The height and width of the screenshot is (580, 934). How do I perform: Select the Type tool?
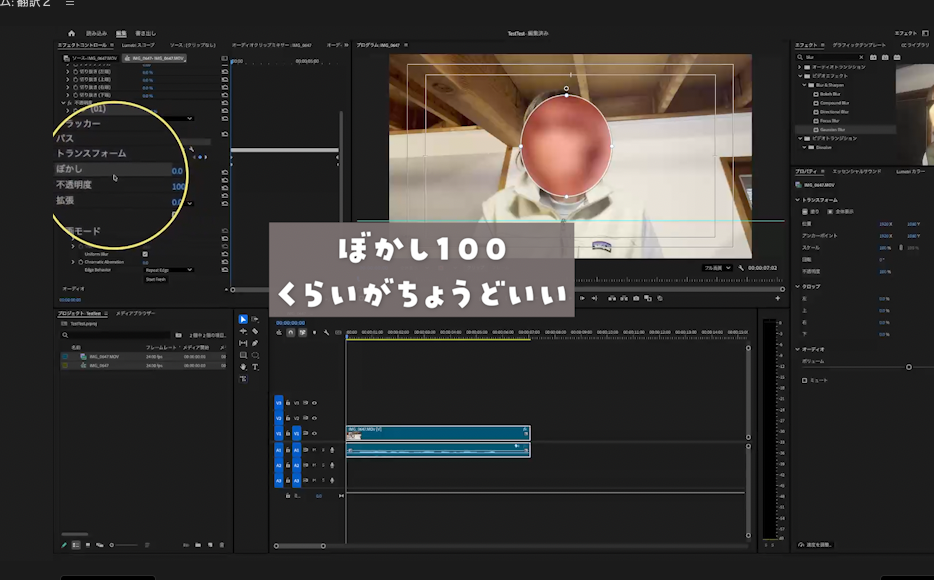(255, 367)
